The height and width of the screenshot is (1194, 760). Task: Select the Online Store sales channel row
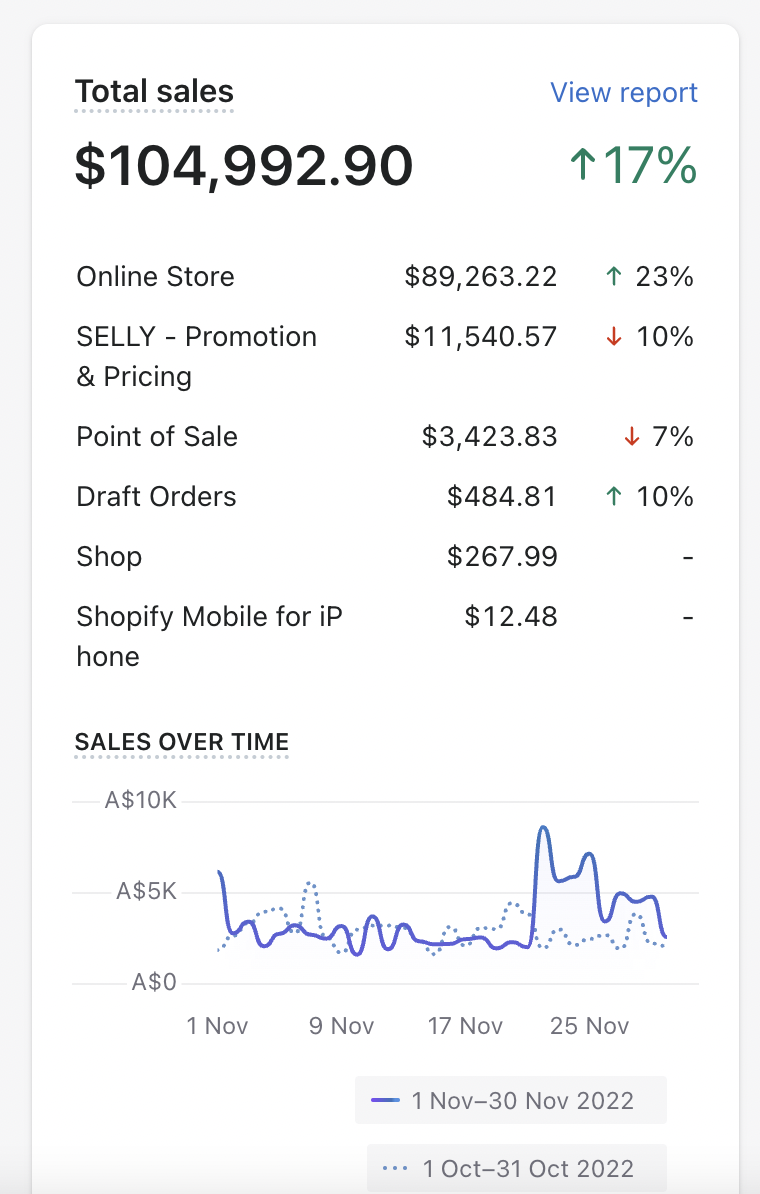coord(155,277)
